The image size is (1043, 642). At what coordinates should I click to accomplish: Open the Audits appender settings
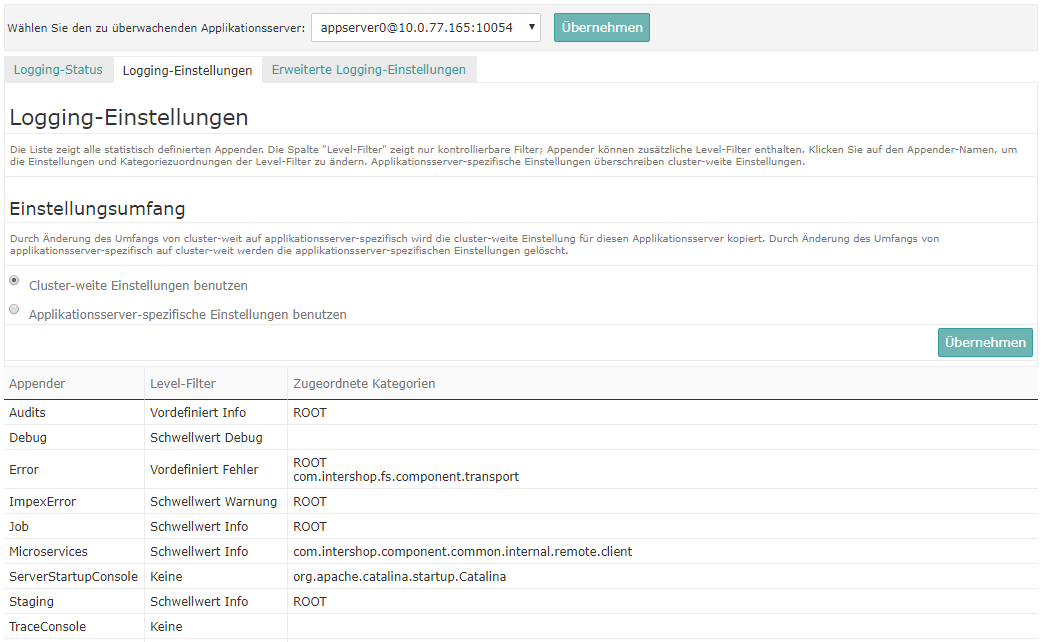click(27, 412)
